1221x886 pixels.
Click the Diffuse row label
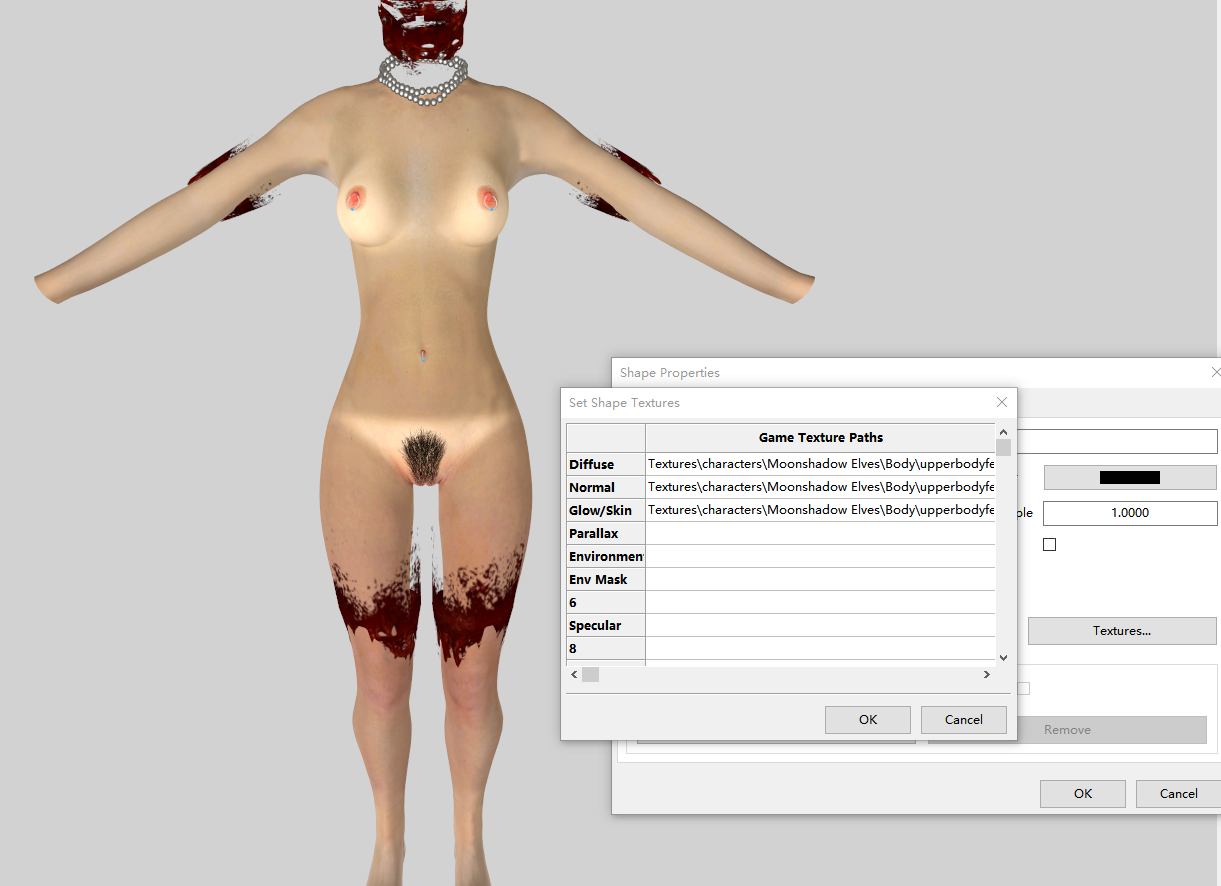pyautogui.click(x=606, y=464)
